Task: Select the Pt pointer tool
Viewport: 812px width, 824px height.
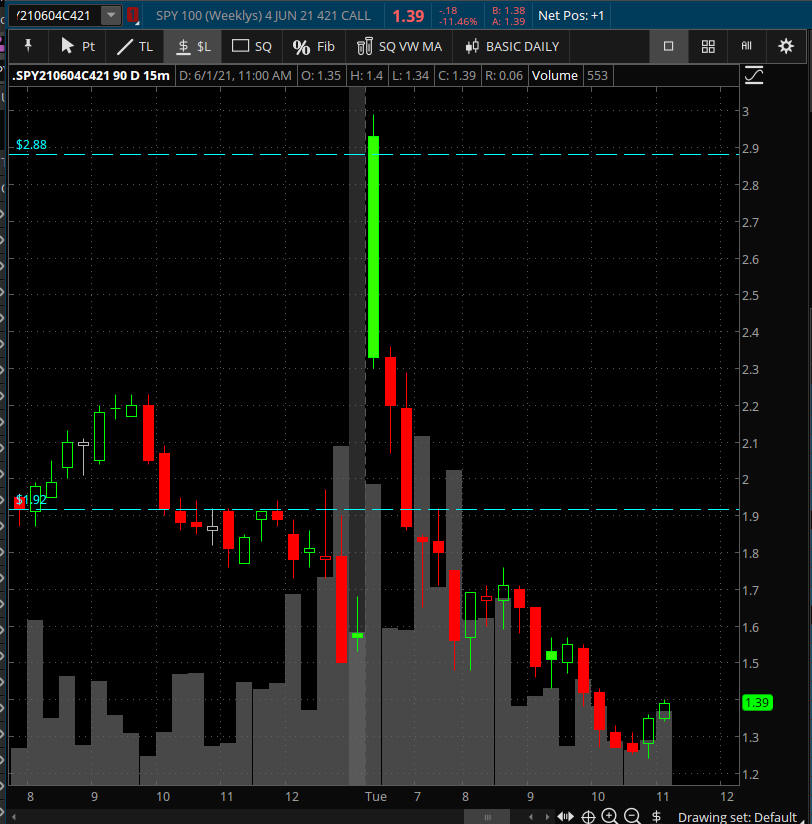Action: coord(77,46)
